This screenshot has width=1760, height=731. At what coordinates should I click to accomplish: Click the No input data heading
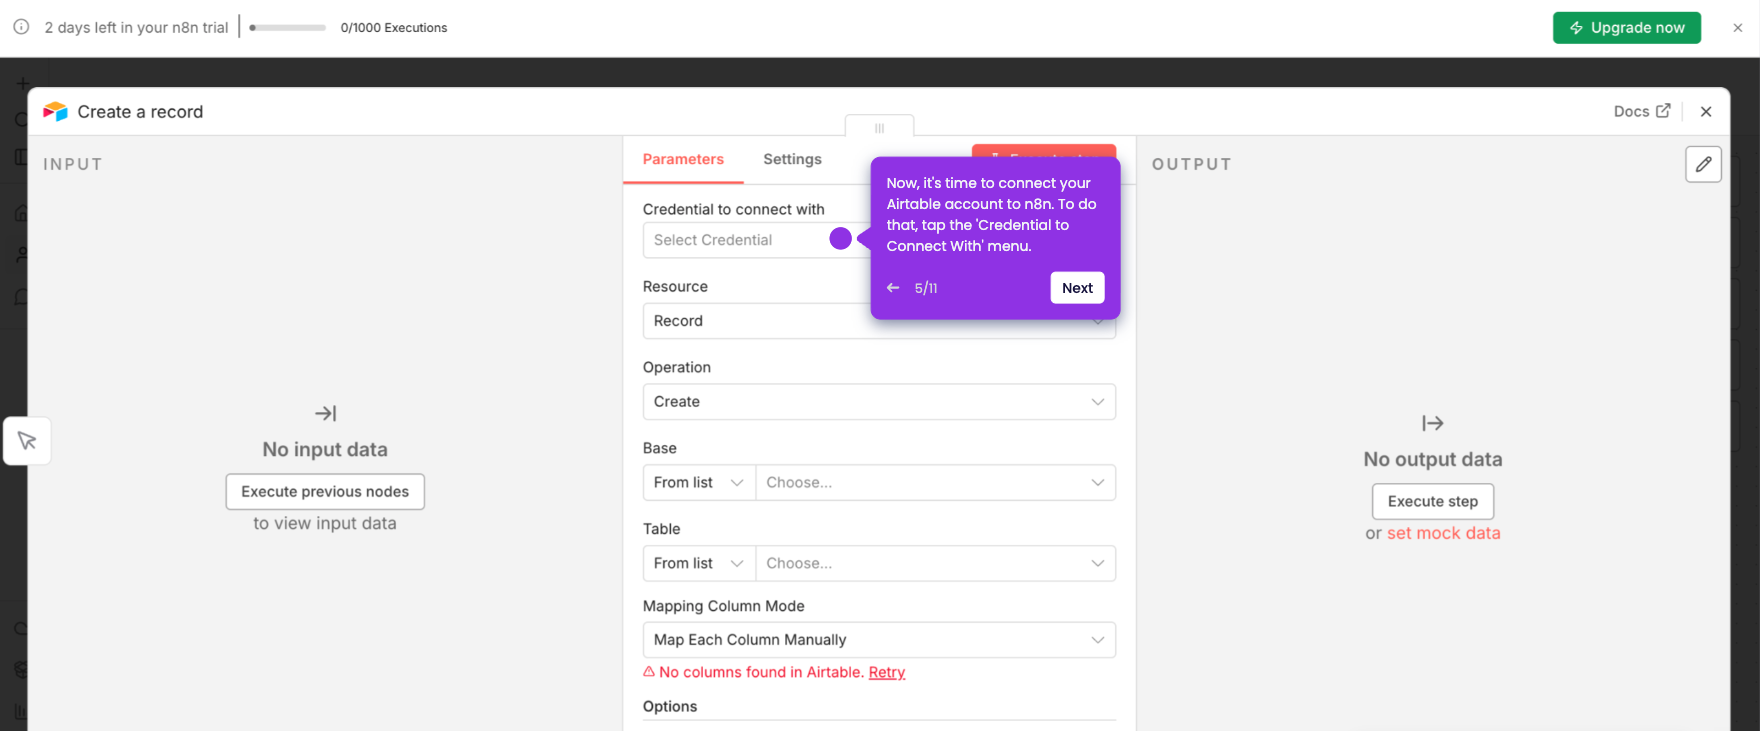point(325,449)
